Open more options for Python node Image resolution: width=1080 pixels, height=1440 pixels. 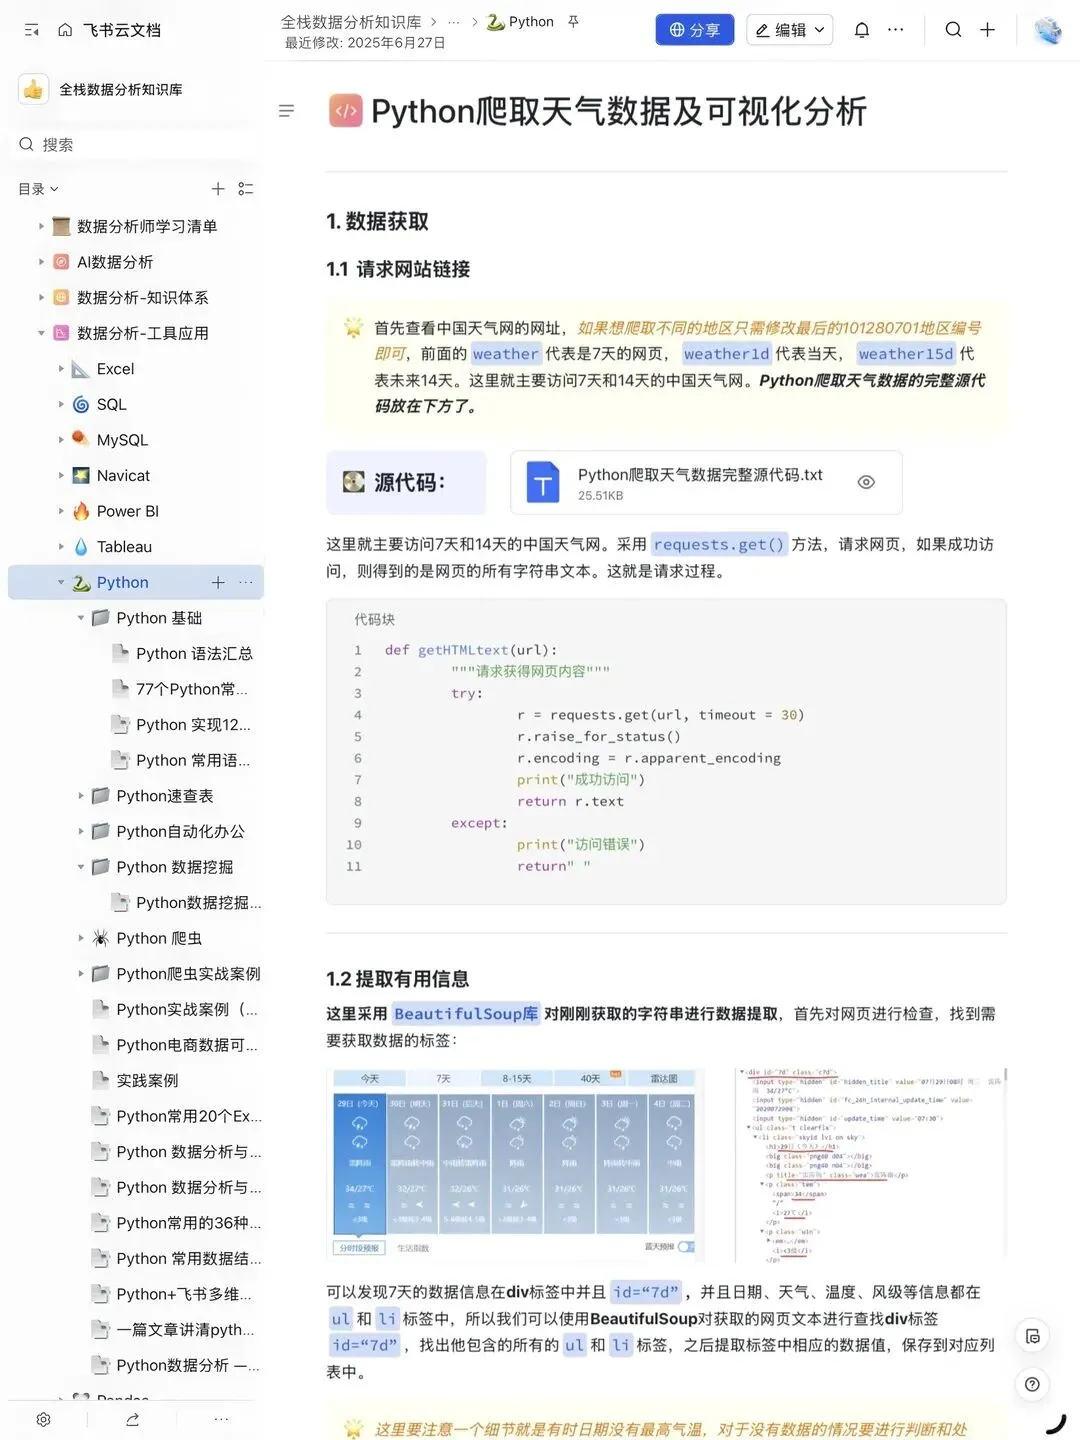(246, 582)
